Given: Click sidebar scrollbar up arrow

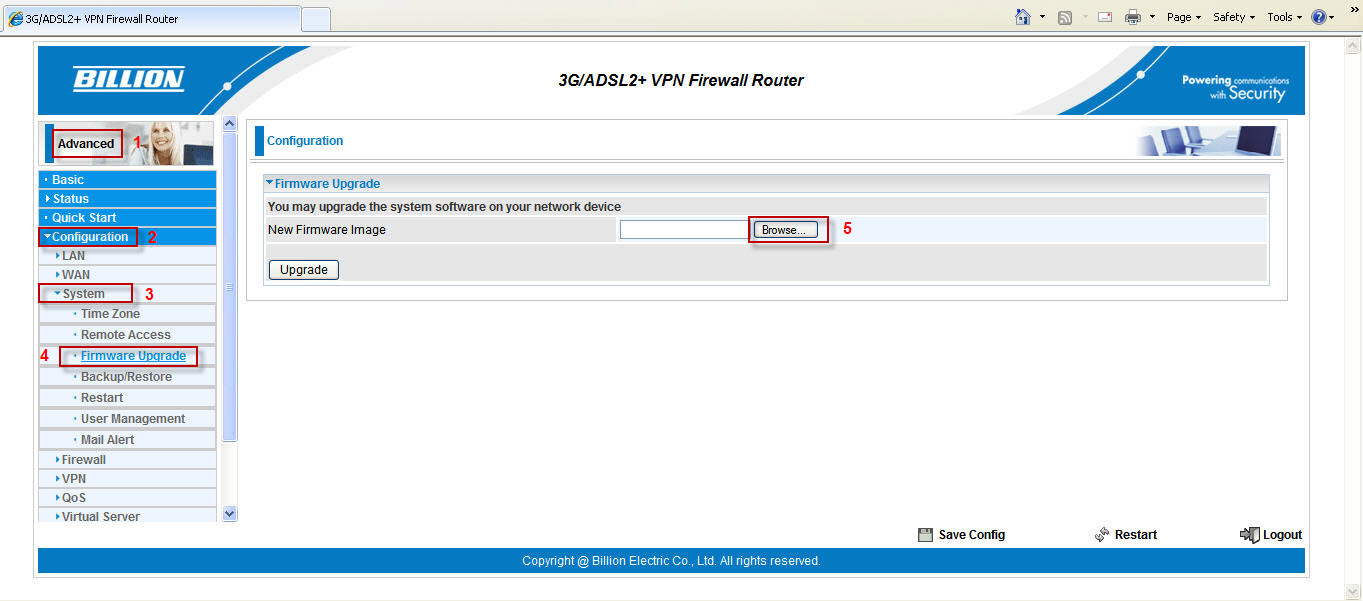Looking at the screenshot, I should coord(230,124).
